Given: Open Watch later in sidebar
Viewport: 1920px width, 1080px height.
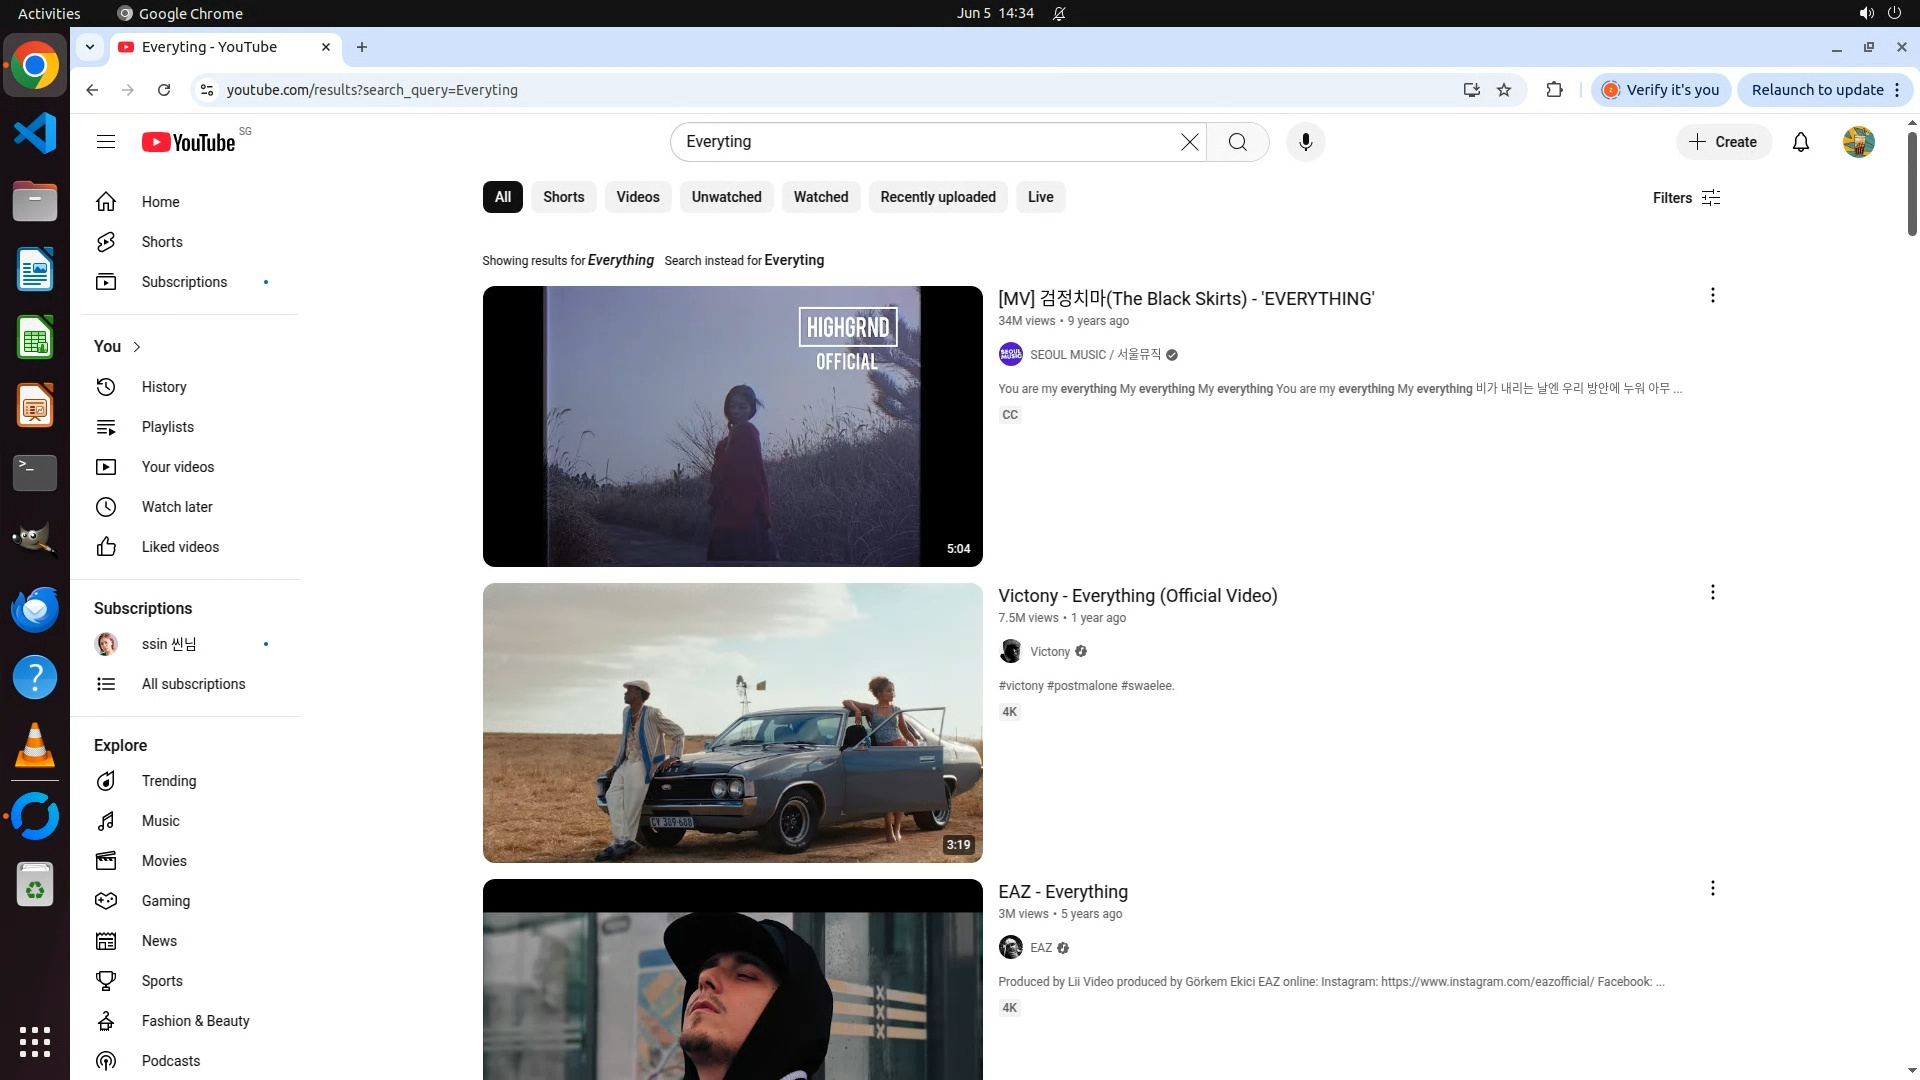Looking at the screenshot, I should tap(176, 507).
